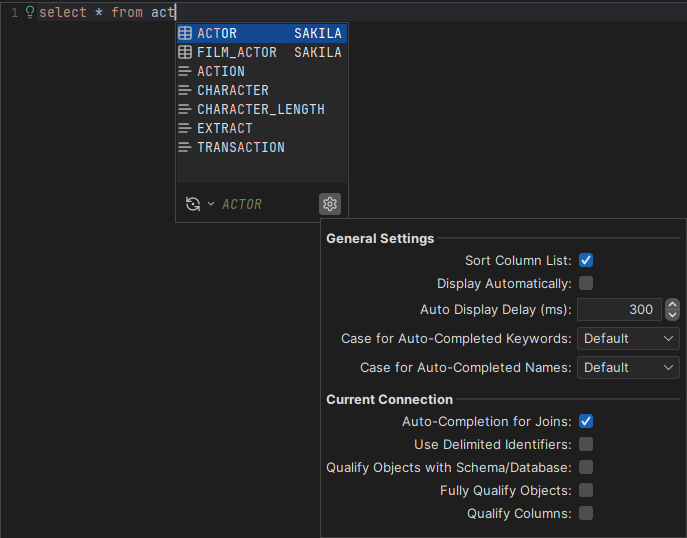Click the SAKILA schema label next to ACTOR
This screenshot has height=538, width=687.
(x=318, y=33)
